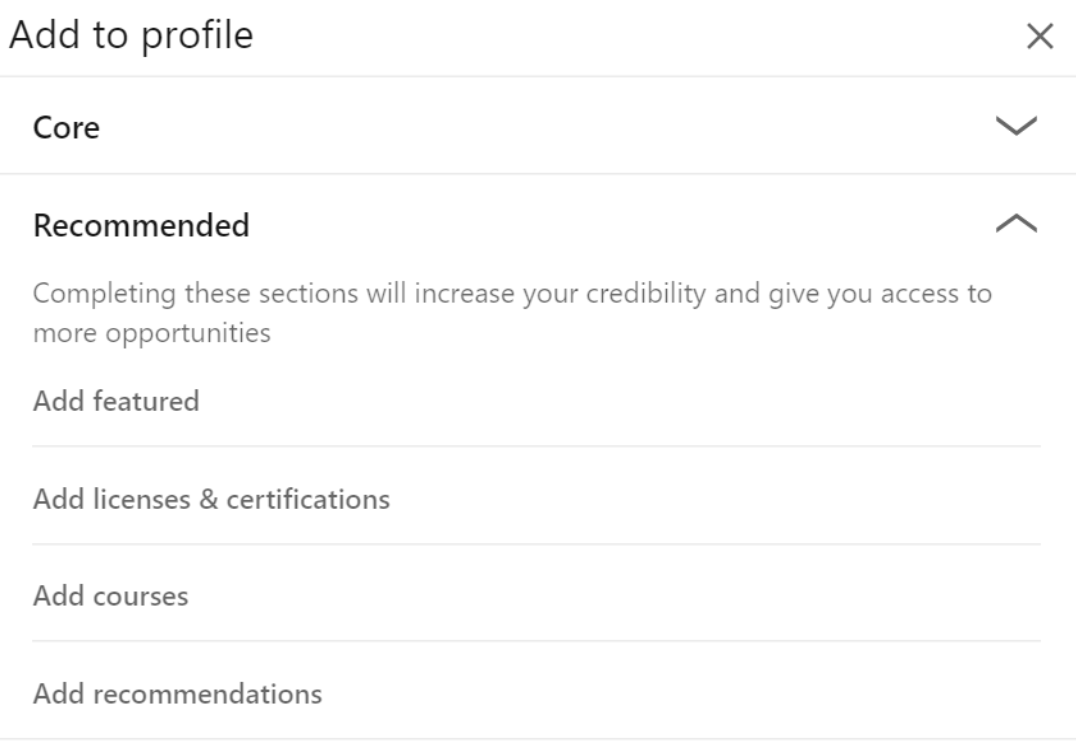Click the word 'courses' in the list
Image resolution: width=1076 pixels, height=752 pixels.
click(x=140, y=597)
